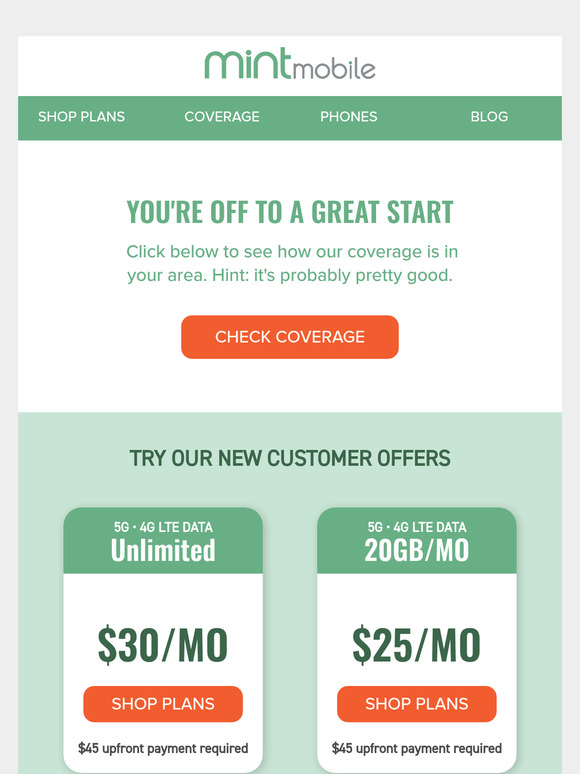Click upfront payment note under Unlimited plan
This screenshot has height=774, width=580.
coord(163,748)
